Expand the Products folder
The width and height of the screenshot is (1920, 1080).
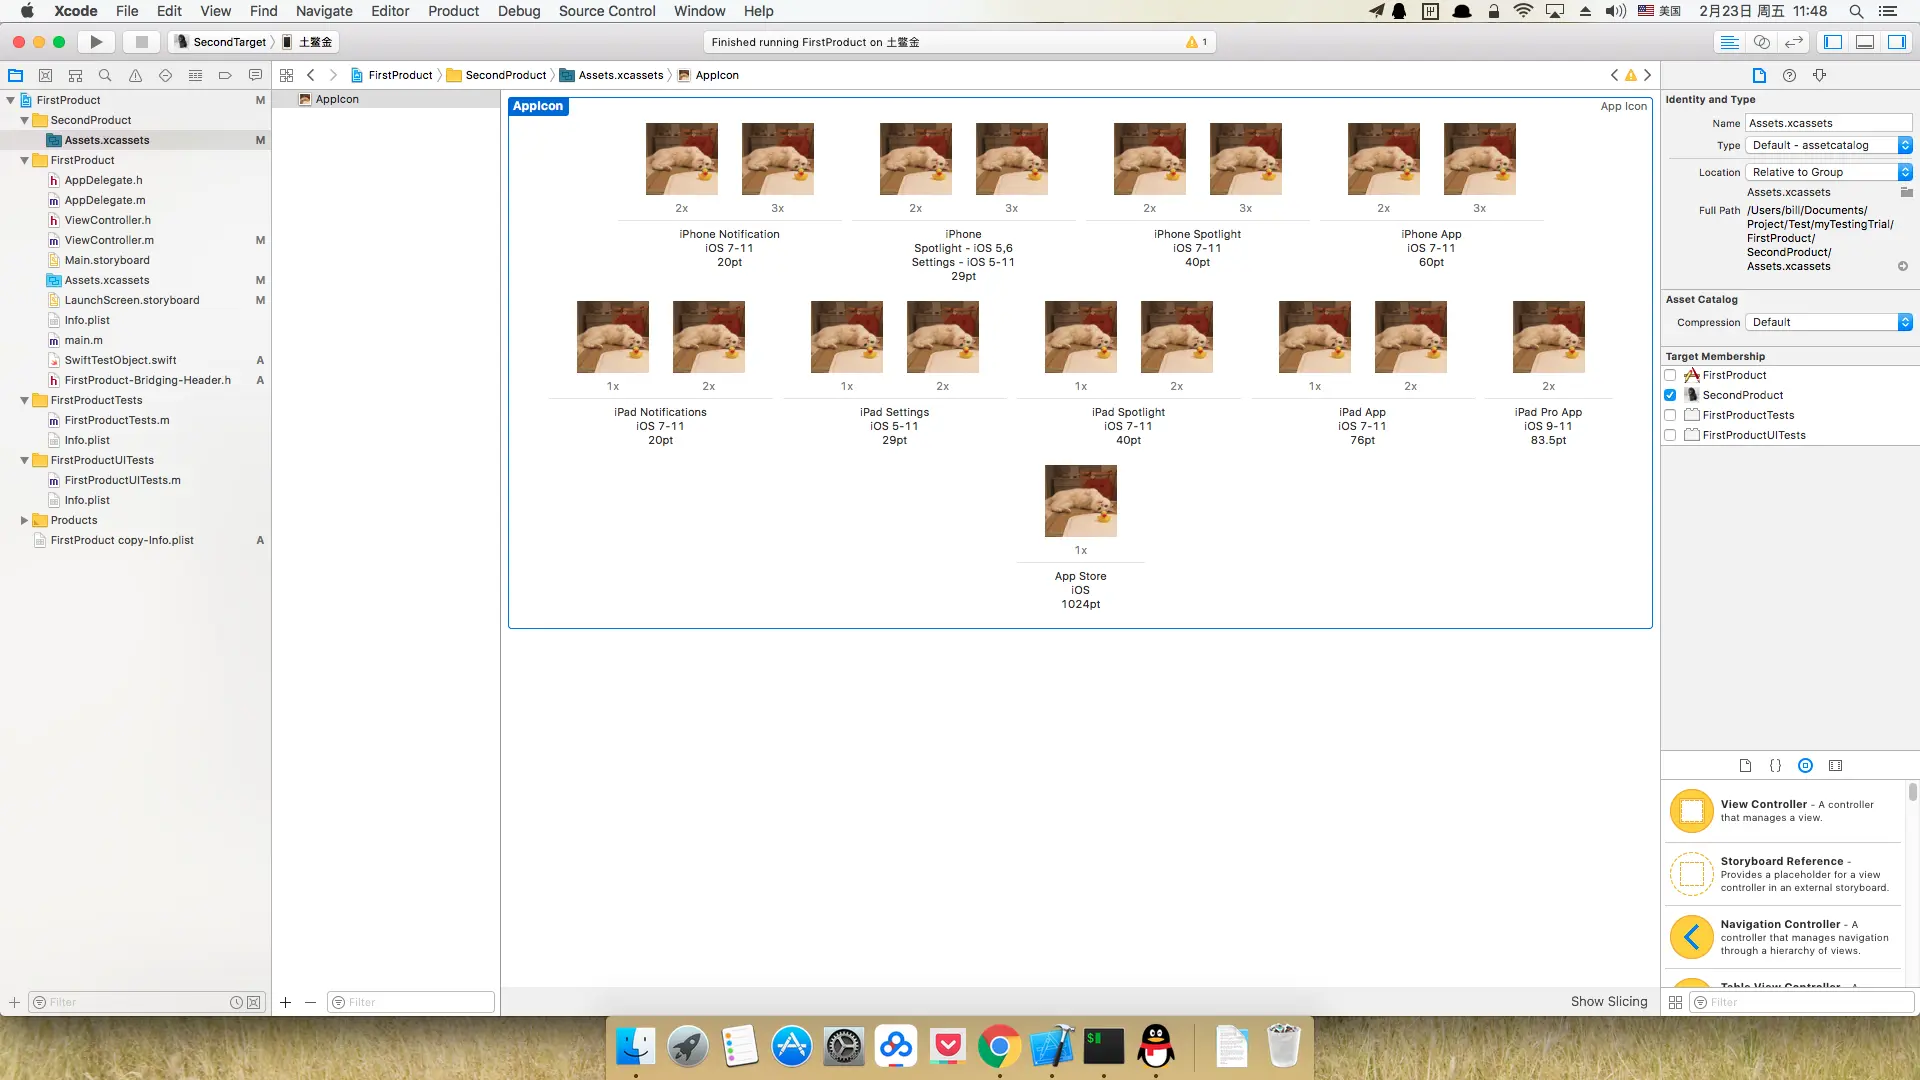(x=24, y=520)
